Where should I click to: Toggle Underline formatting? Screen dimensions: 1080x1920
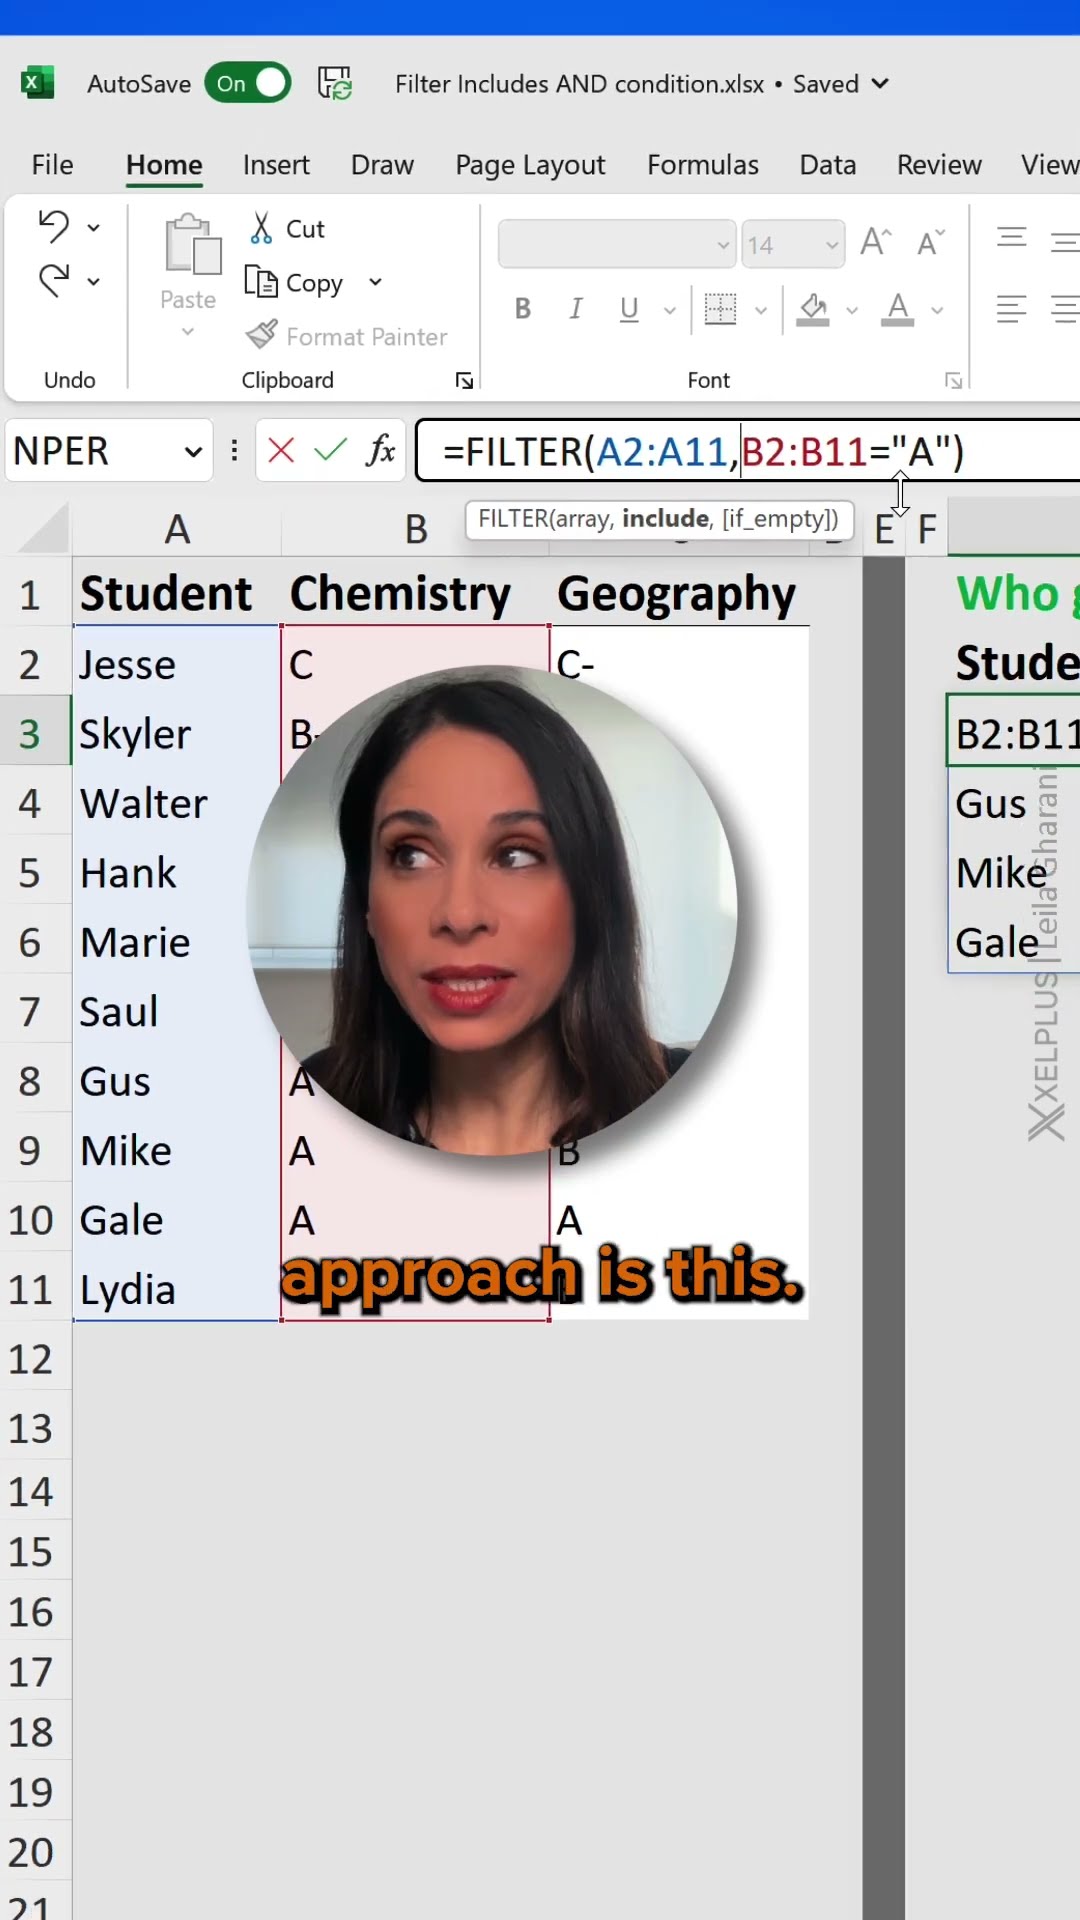[x=629, y=309]
